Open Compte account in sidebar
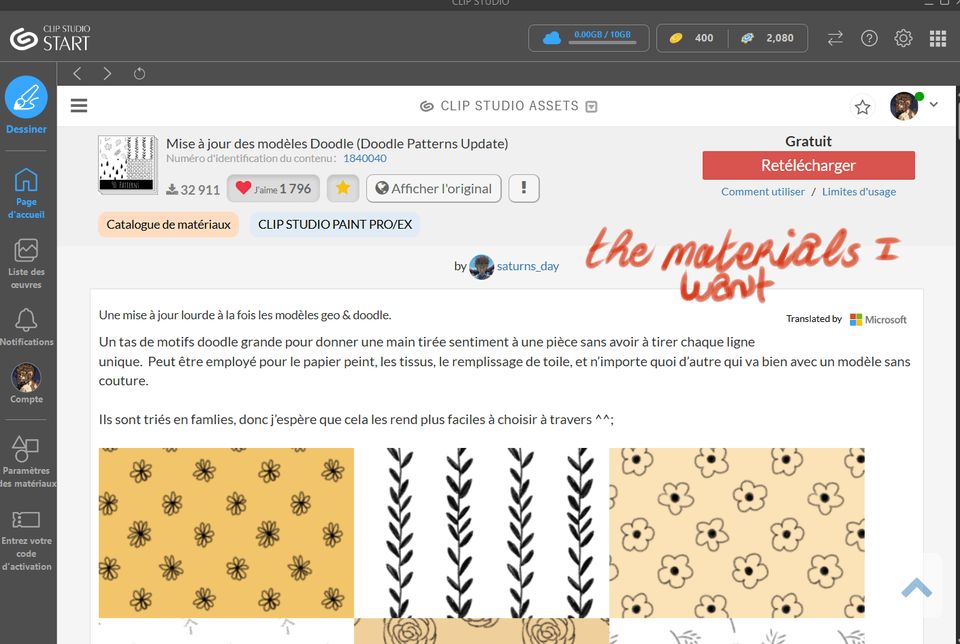The height and width of the screenshot is (644, 960). [26, 383]
